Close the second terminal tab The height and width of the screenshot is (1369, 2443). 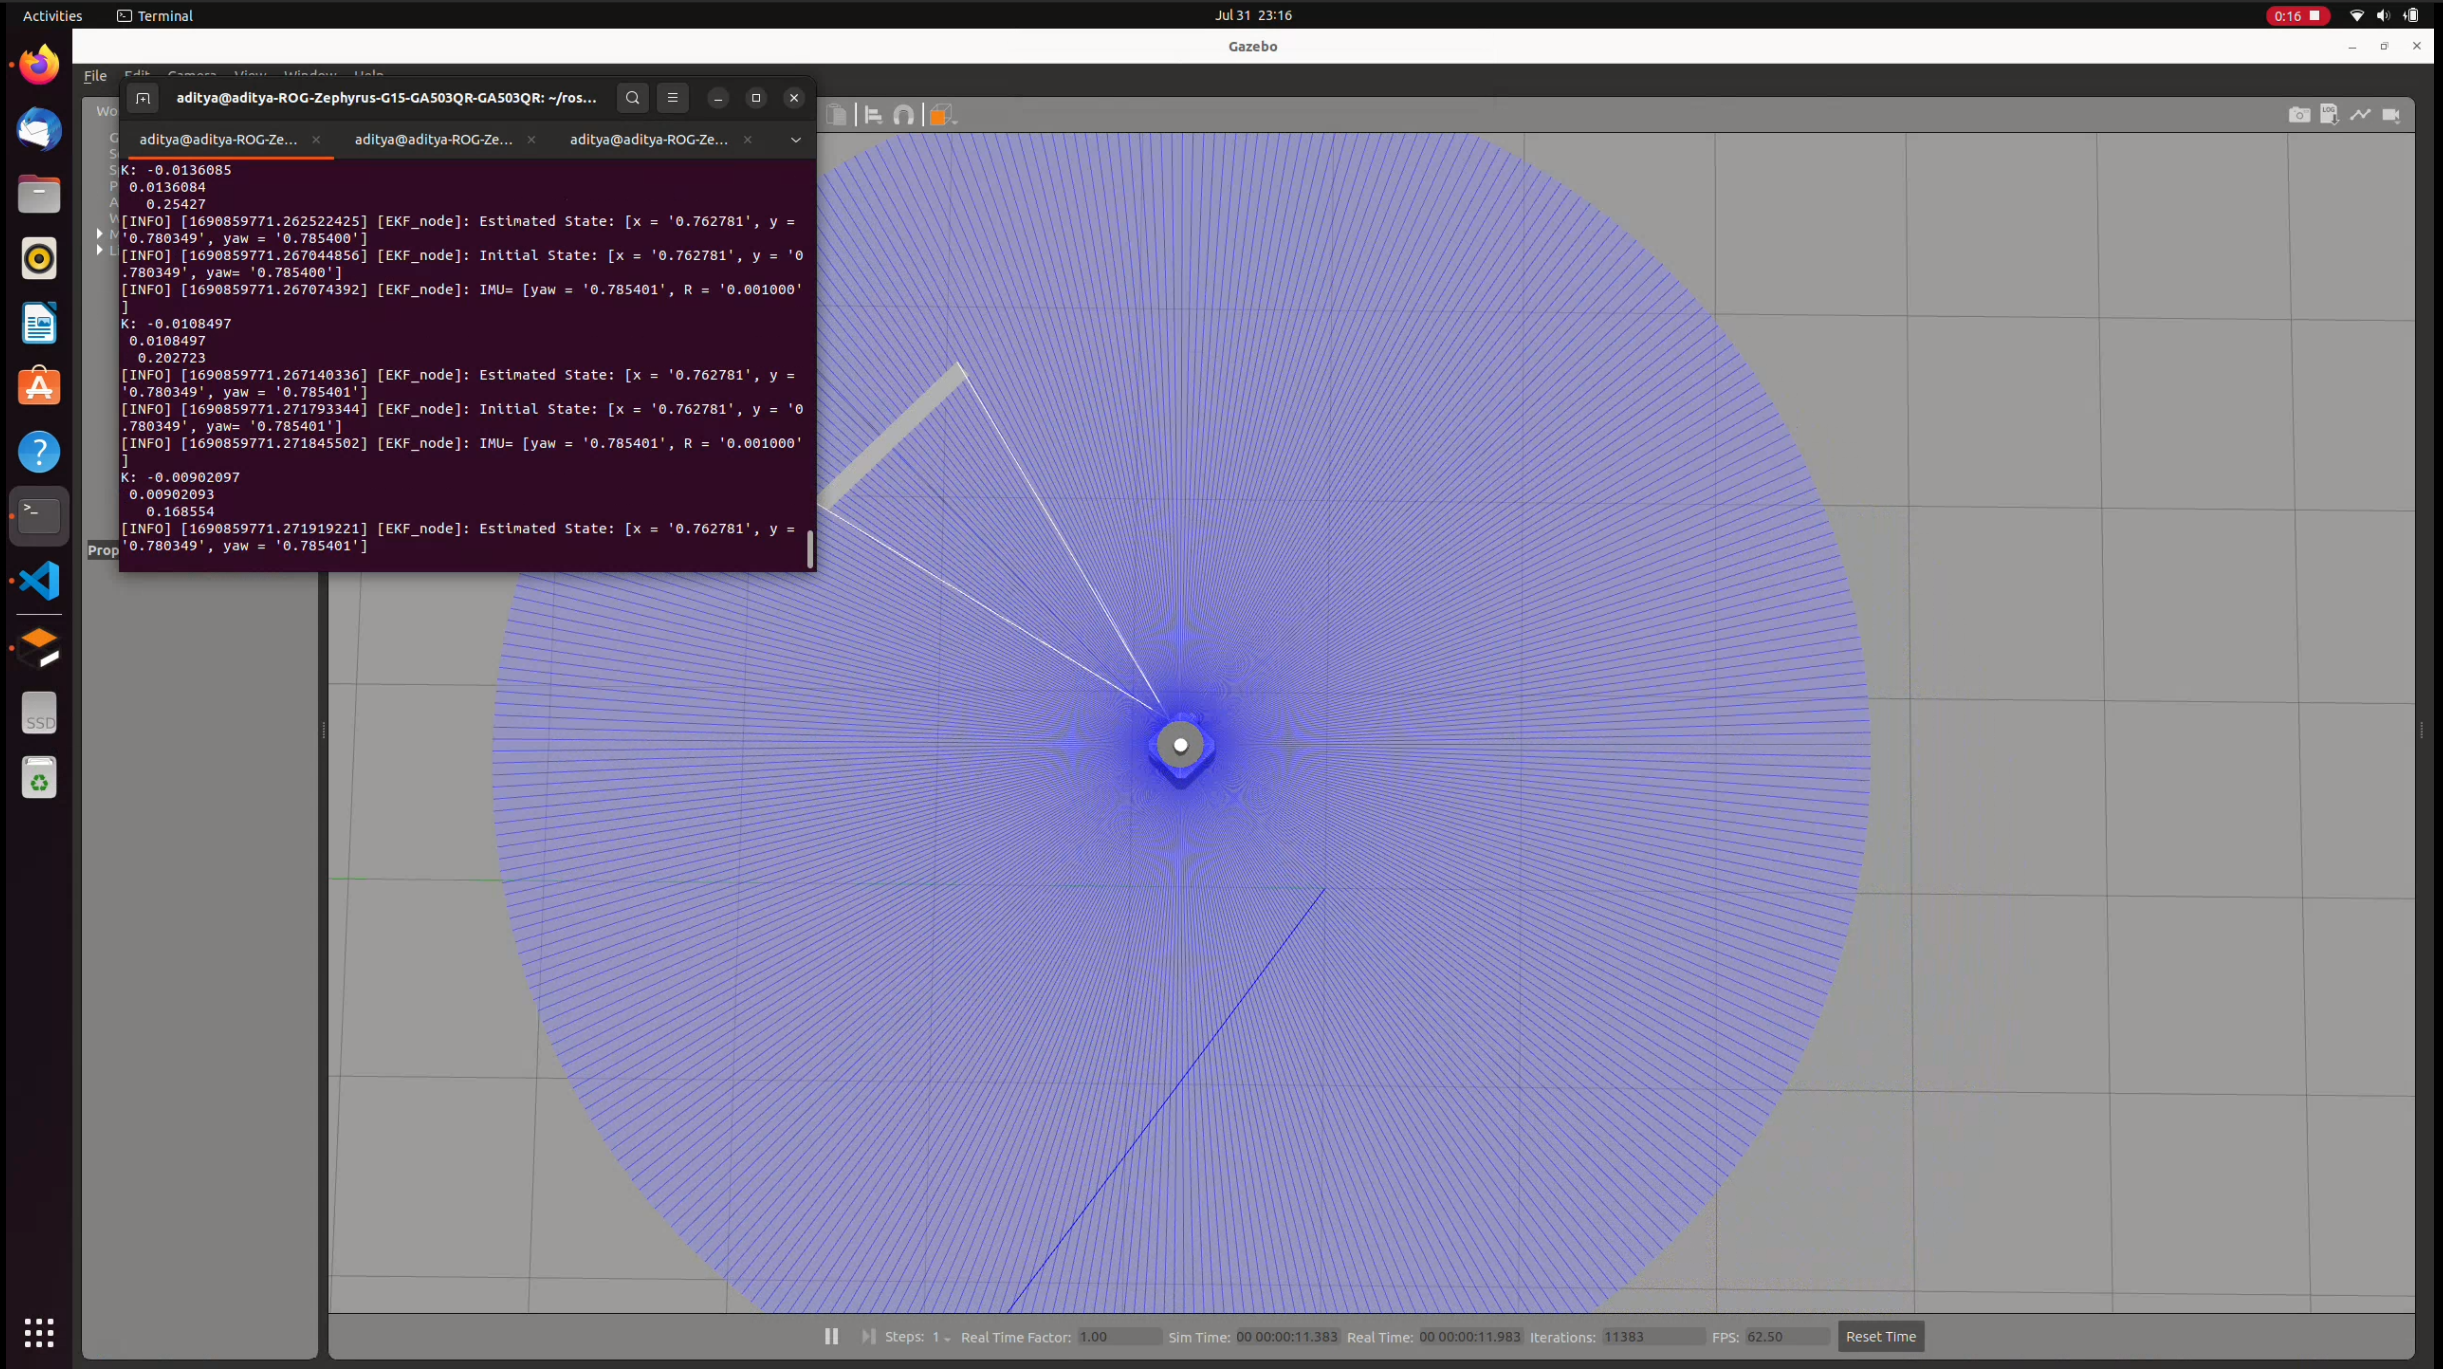pyautogui.click(x=531, y=140)
